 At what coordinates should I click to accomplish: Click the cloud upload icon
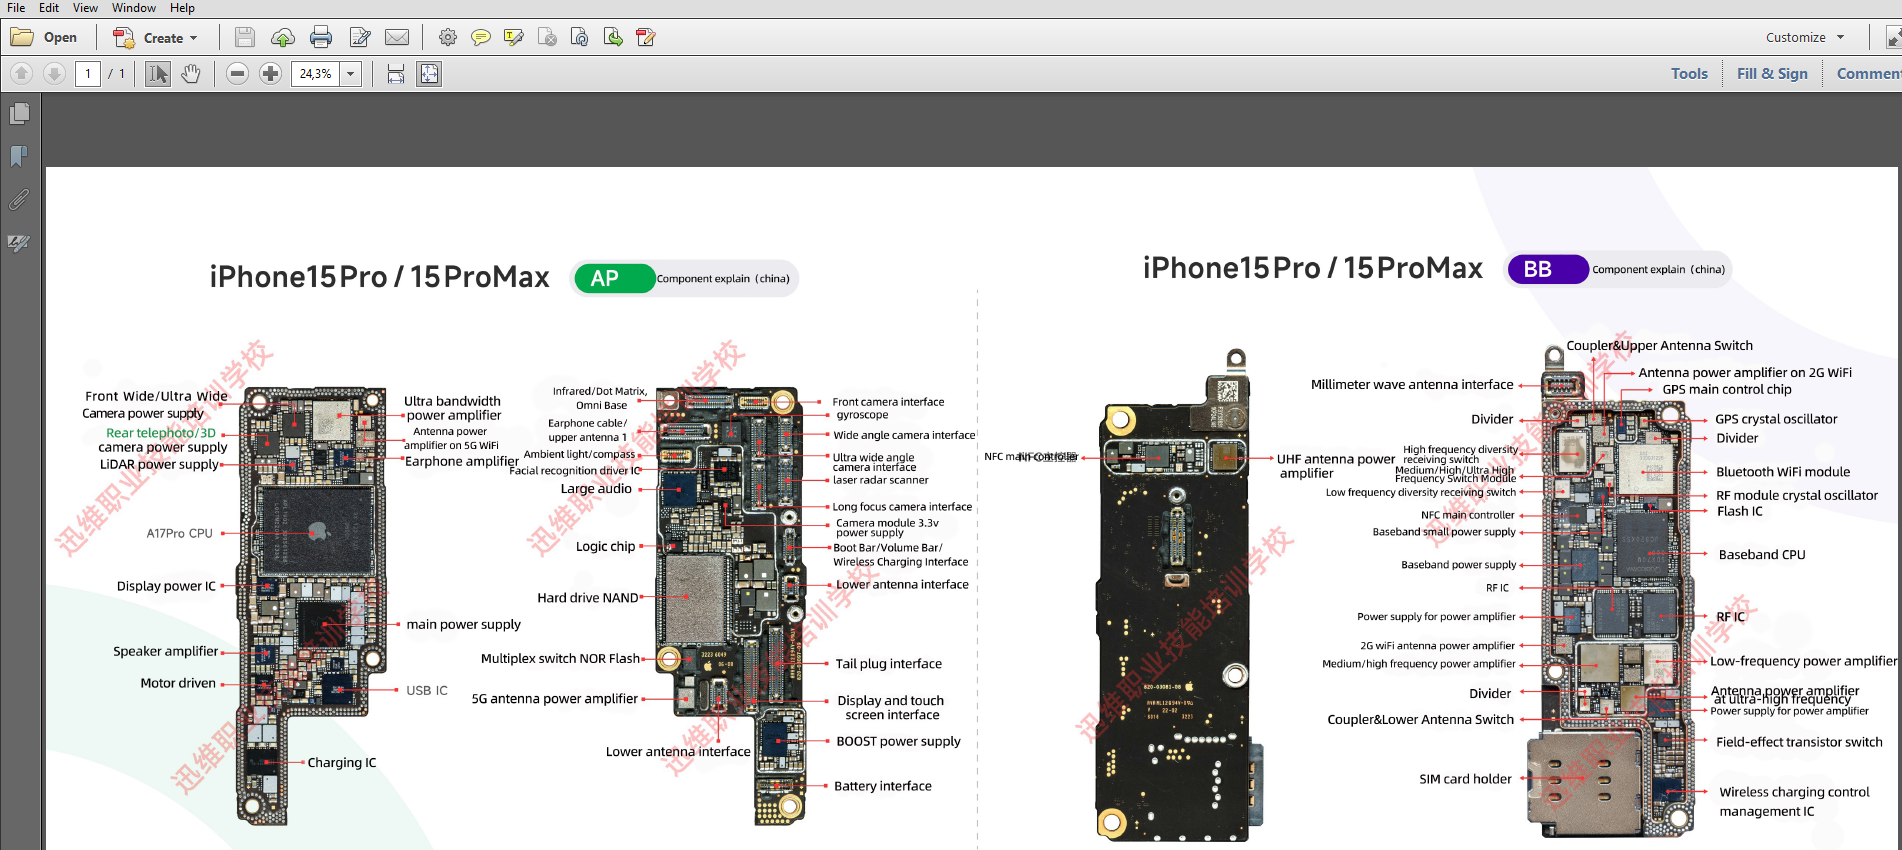click(283, 38)
